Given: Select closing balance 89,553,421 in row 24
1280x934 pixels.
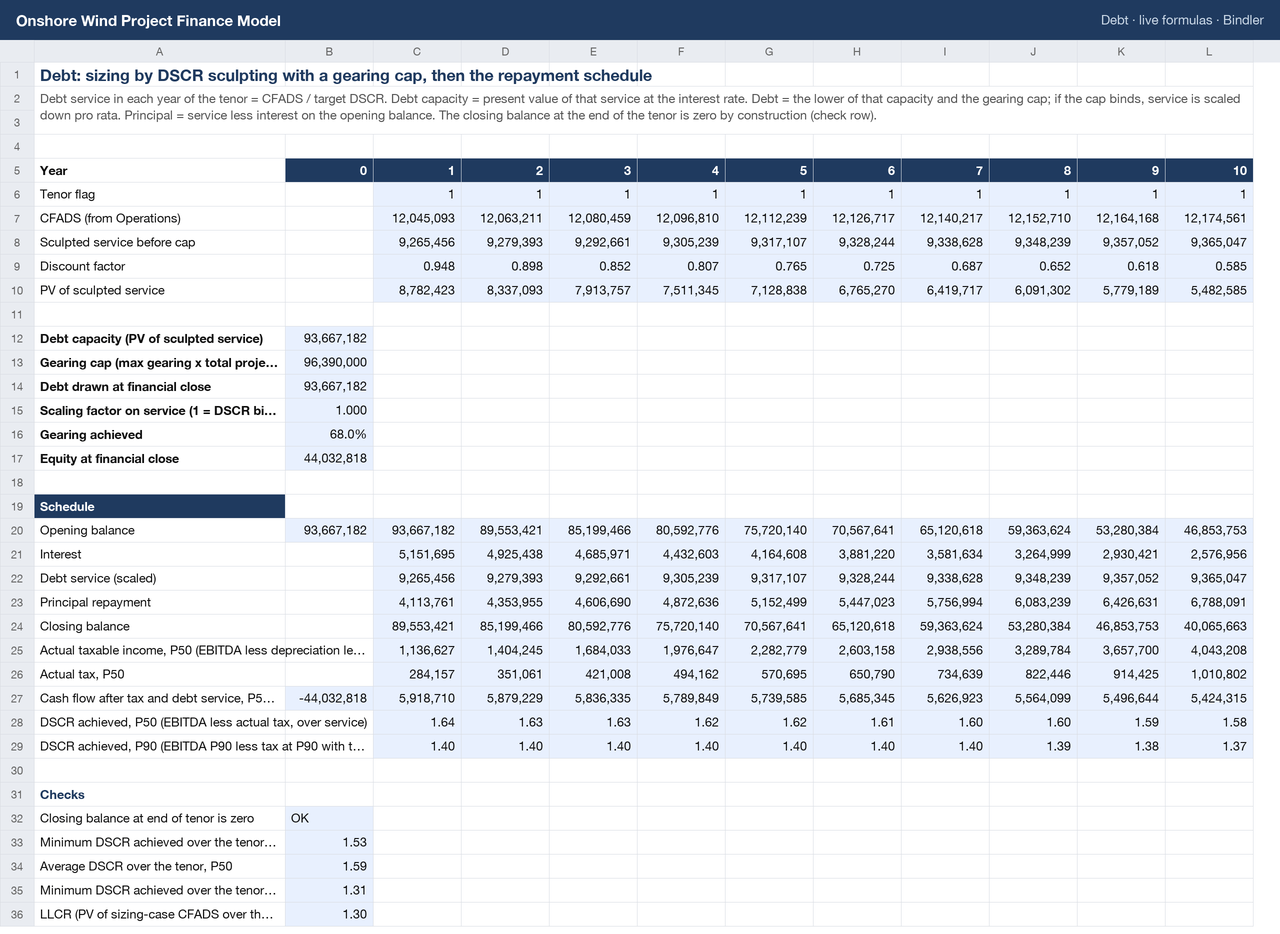Looking at the screenshot, I should (x=417, y=626).
